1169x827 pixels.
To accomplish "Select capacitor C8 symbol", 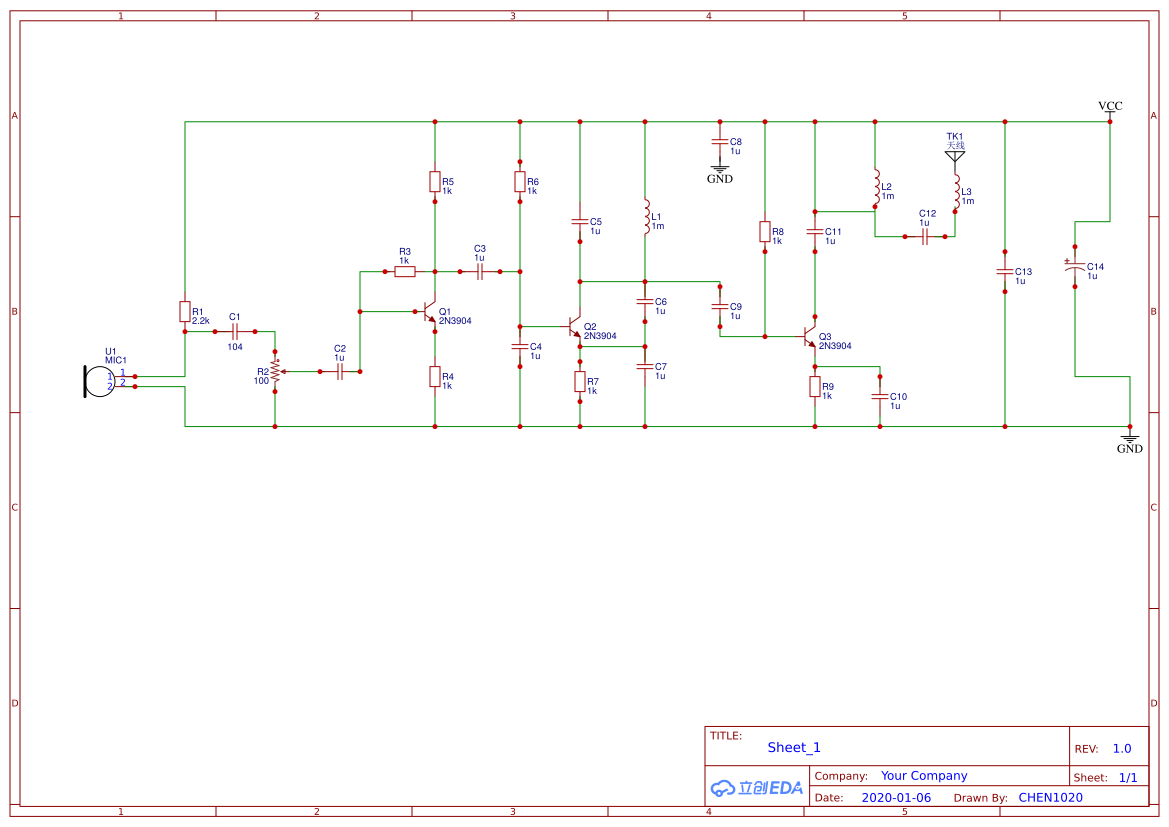I will (719, 142).
